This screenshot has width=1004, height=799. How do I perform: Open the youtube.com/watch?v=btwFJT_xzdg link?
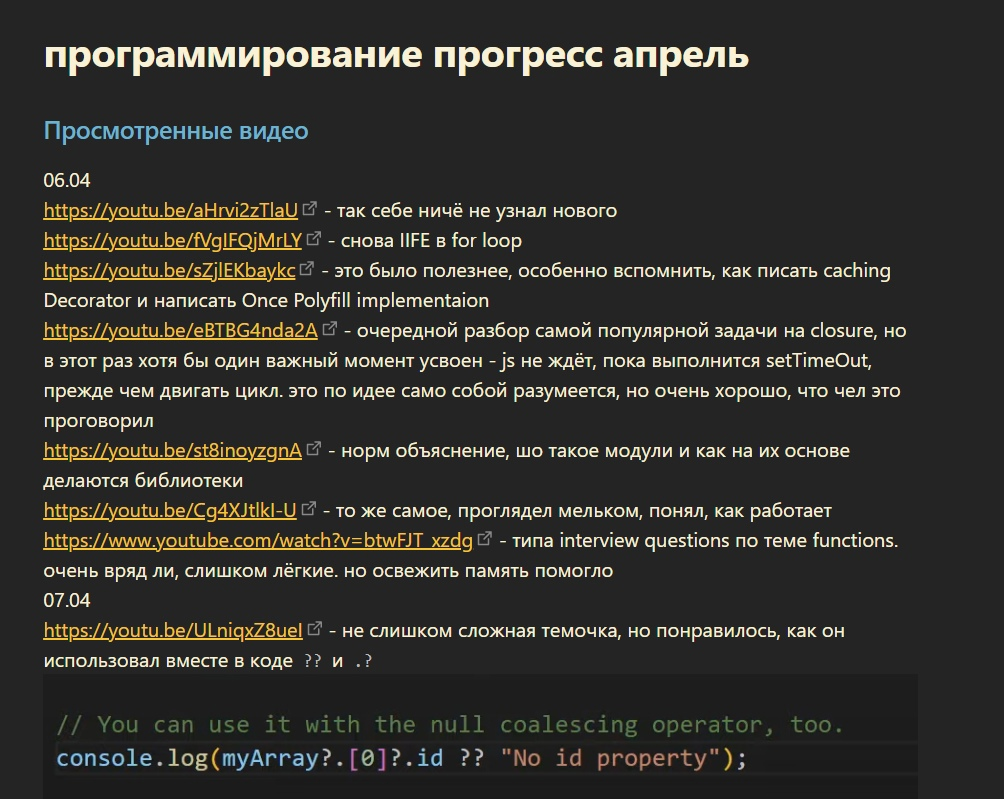[x=258, y=541]
